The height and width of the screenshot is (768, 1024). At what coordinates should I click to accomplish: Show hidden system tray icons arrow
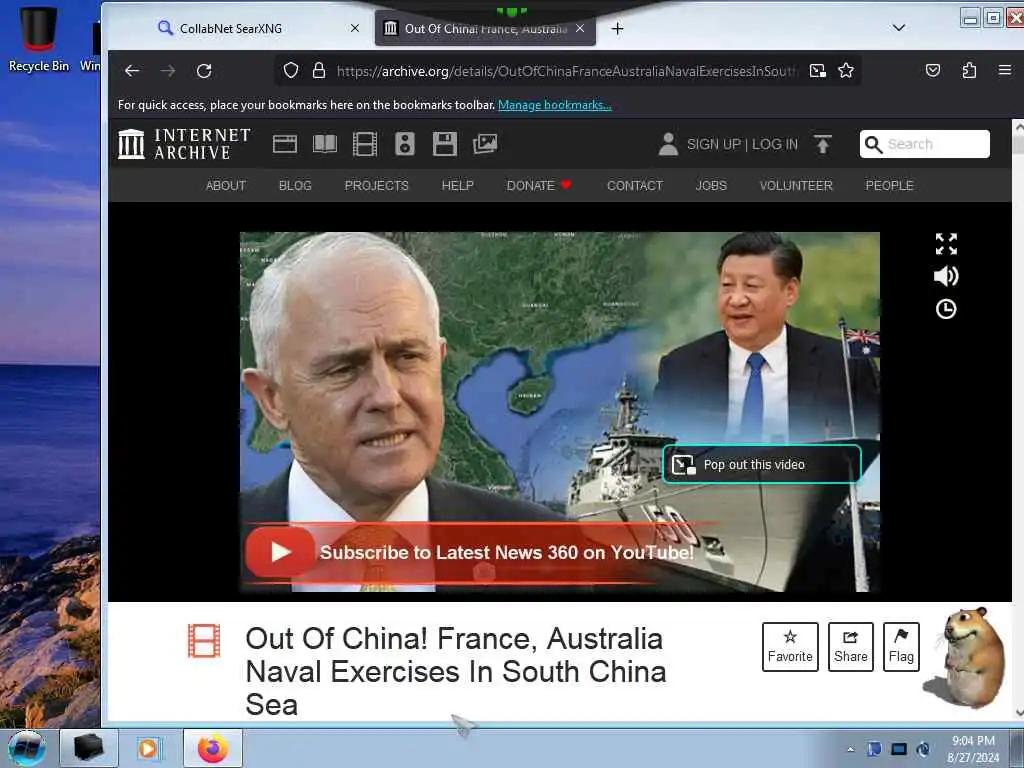pos(850,749)
